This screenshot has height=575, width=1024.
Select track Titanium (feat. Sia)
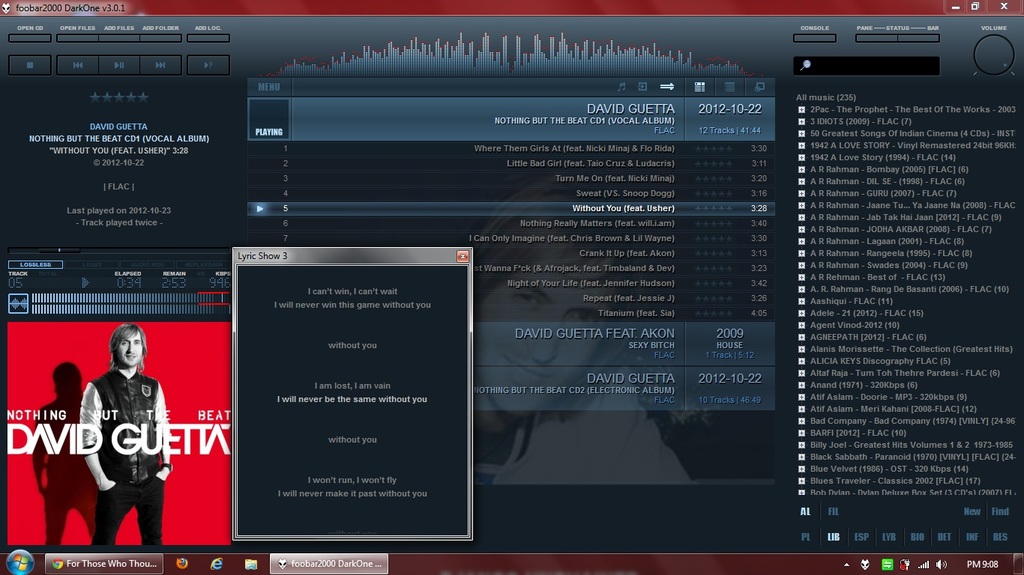pos(623,313)
